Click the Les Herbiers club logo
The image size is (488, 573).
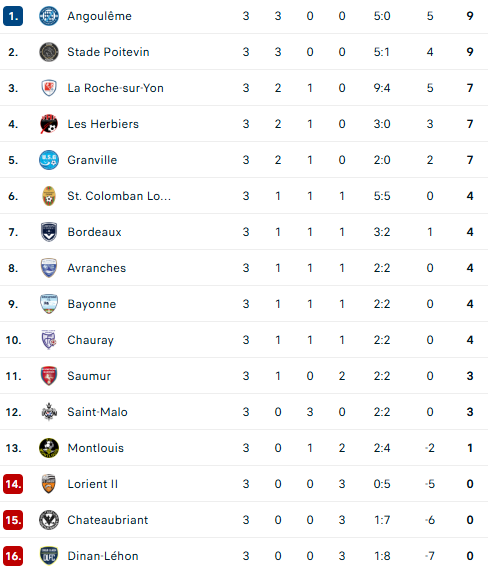pyautogui.click(x=49, y=124)
